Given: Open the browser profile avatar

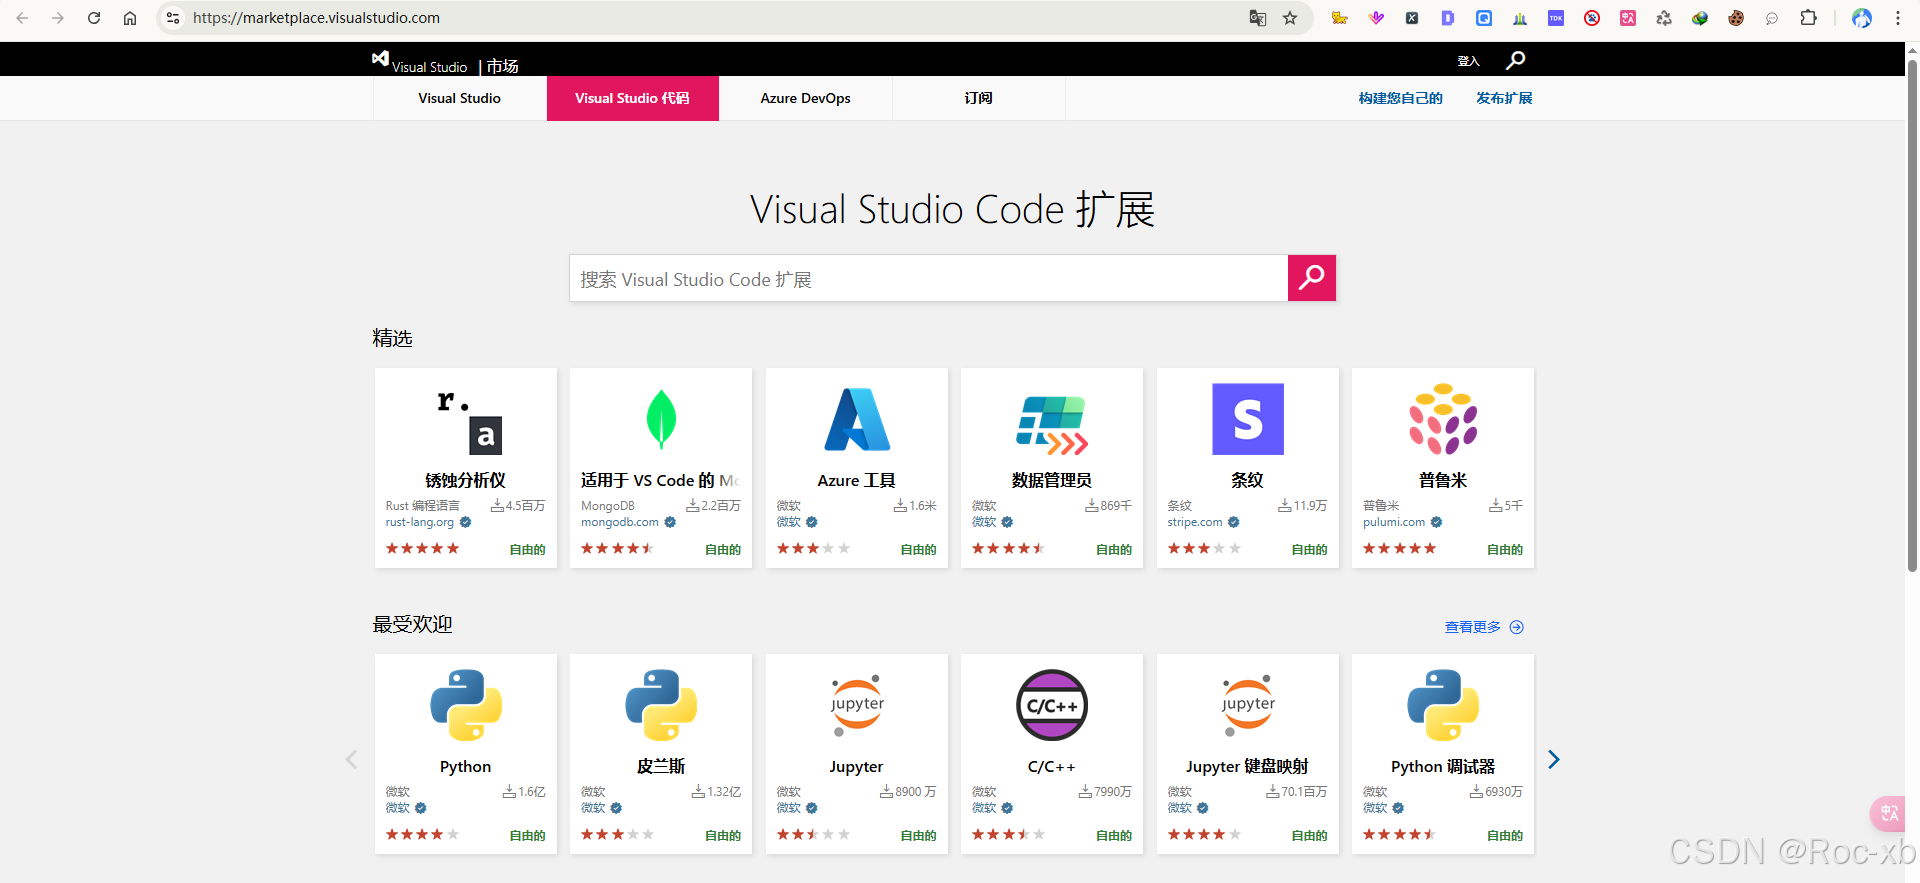Looking at the screenshot, I should (1862, 18).
